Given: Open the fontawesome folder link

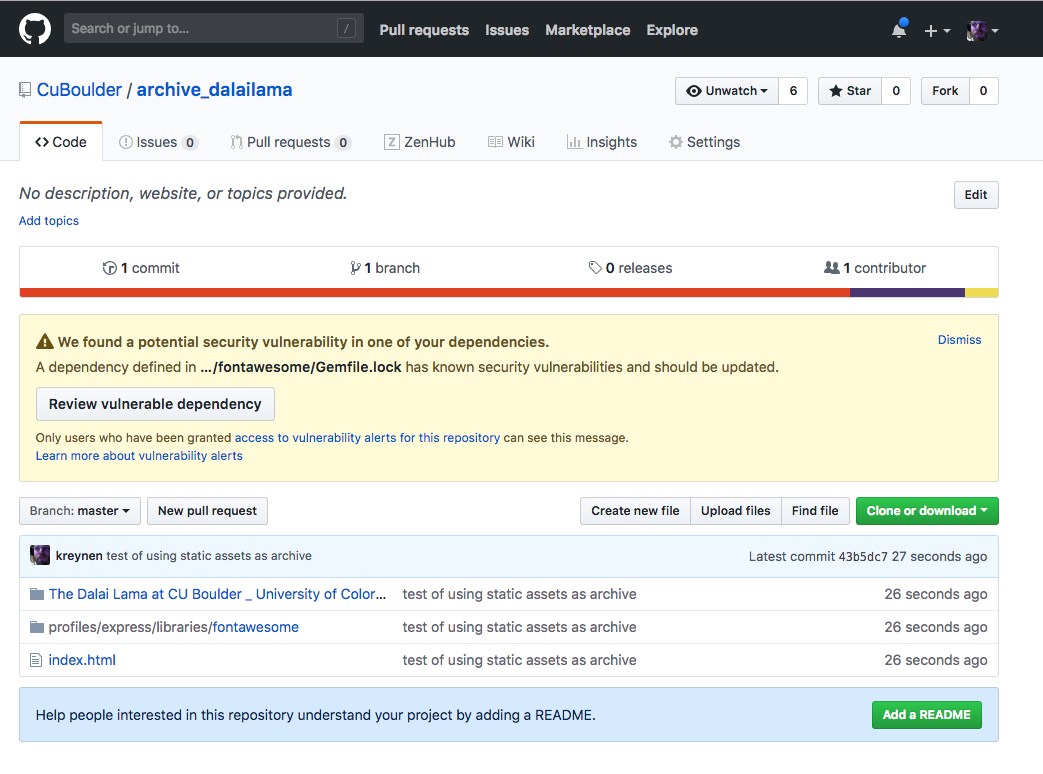Looking at the screenshot, I should pos(255,627).
